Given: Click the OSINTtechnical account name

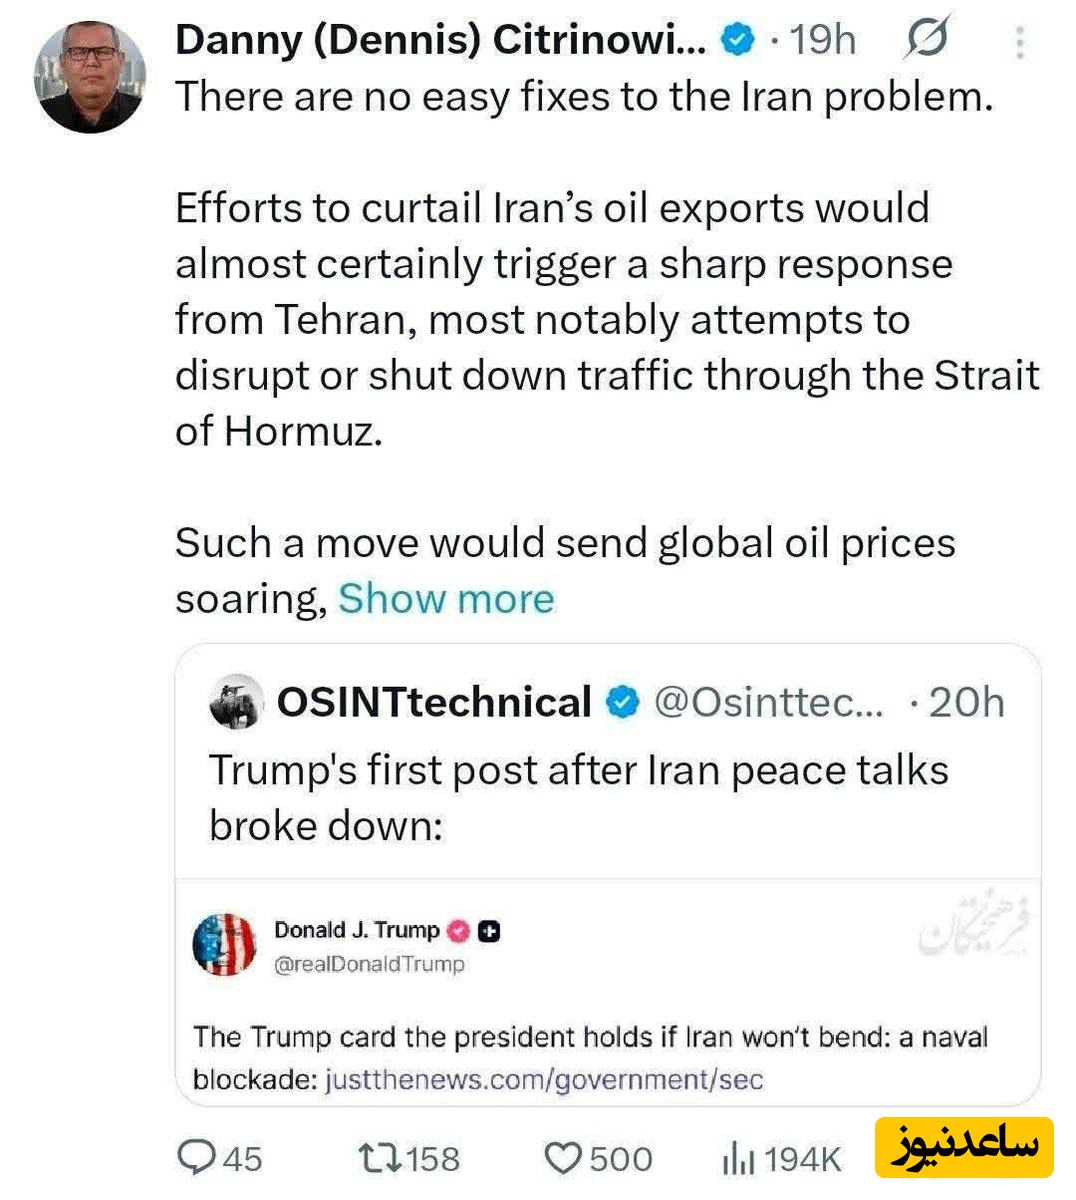Looking at the screenshot, I should 434,702.
